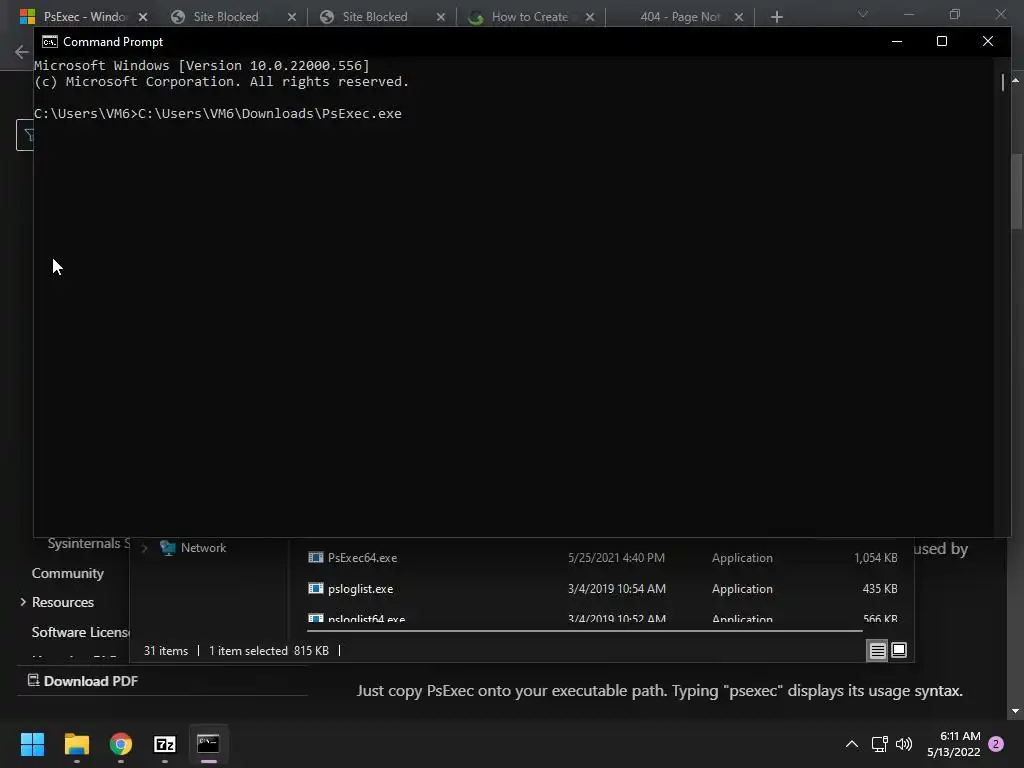Viewport: 1024px width, 768px height.
Task: Click the 5/13/2022 date in taskbar
Action: [953, 752]
